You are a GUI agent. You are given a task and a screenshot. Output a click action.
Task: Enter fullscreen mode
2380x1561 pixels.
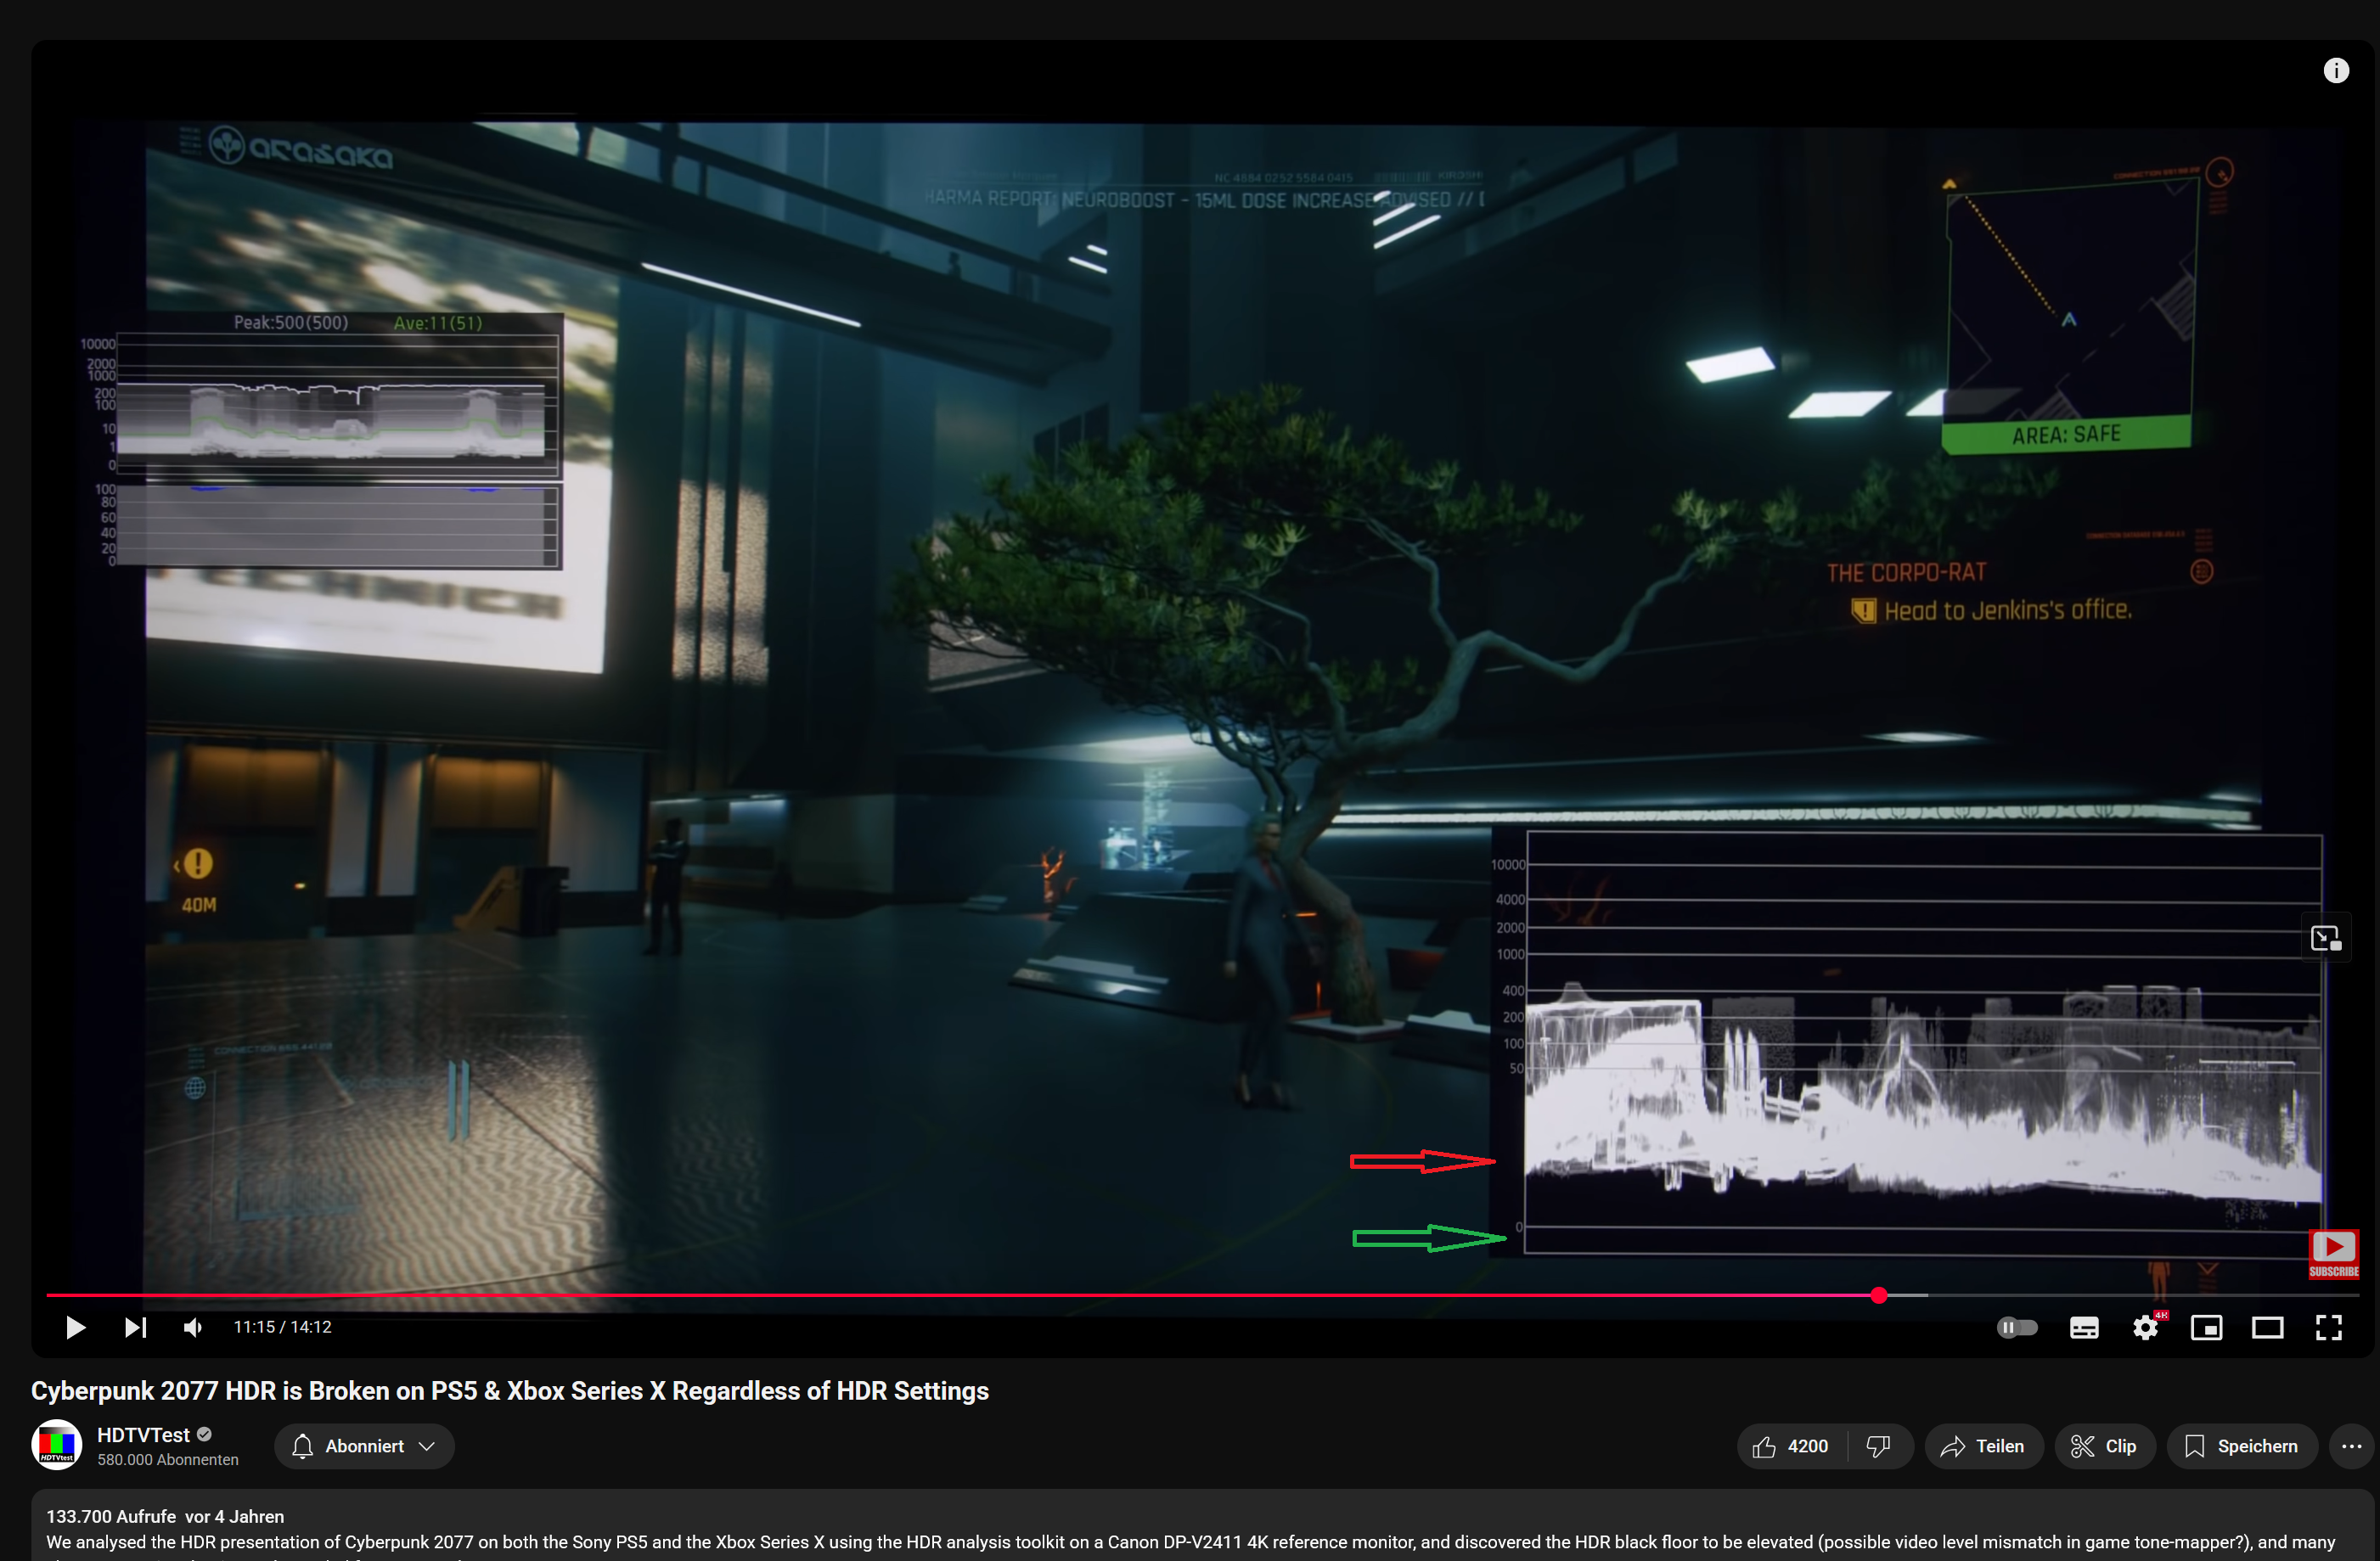(x=2328, y=1327)
